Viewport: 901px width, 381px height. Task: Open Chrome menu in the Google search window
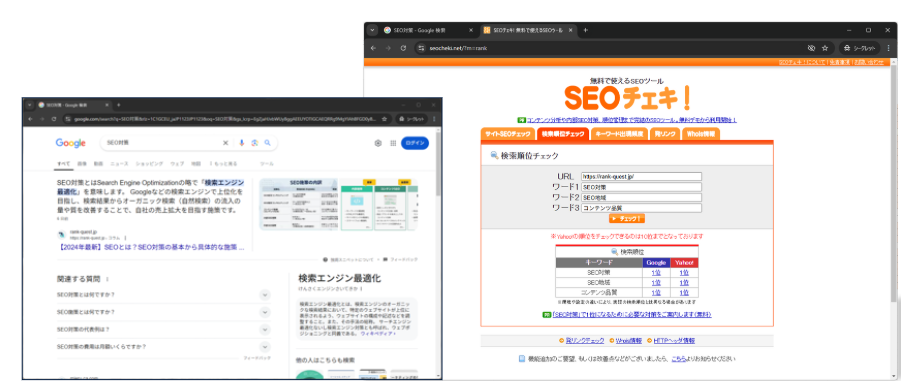click(434, 119)
